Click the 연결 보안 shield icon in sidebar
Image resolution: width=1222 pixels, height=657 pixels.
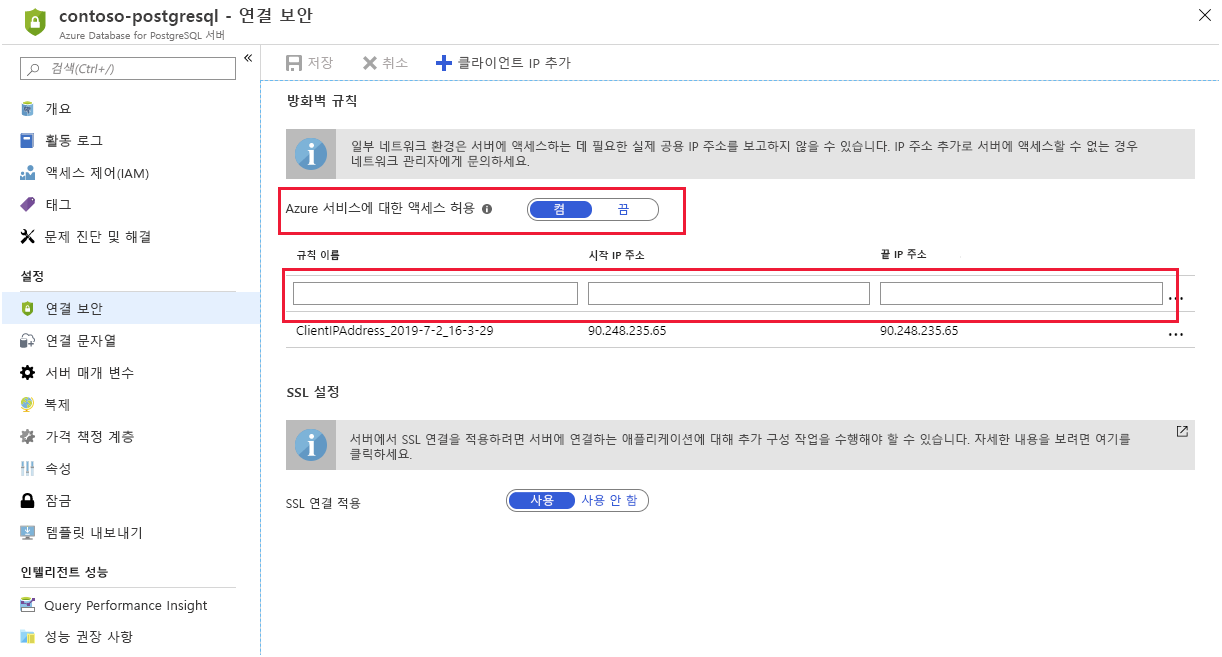28,308
